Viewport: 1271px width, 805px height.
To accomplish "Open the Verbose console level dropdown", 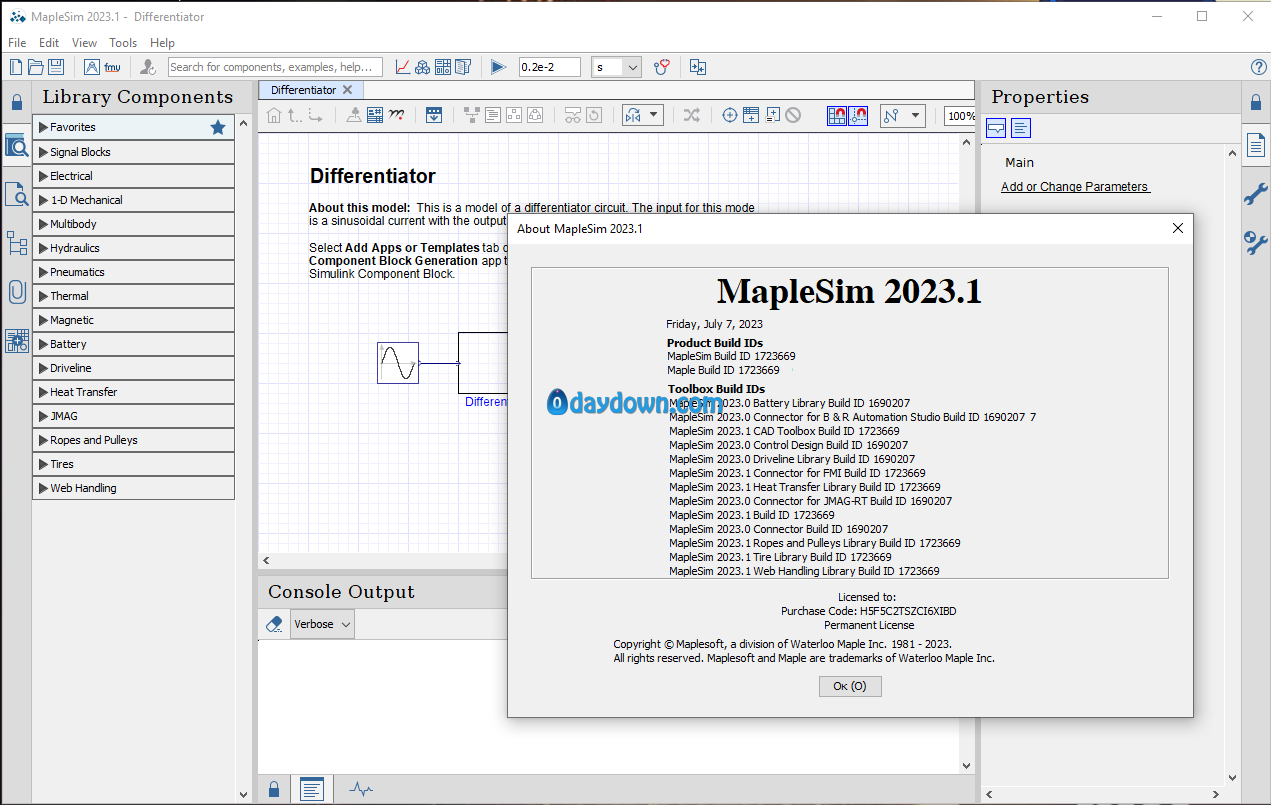I will click(x=322, y=624).
